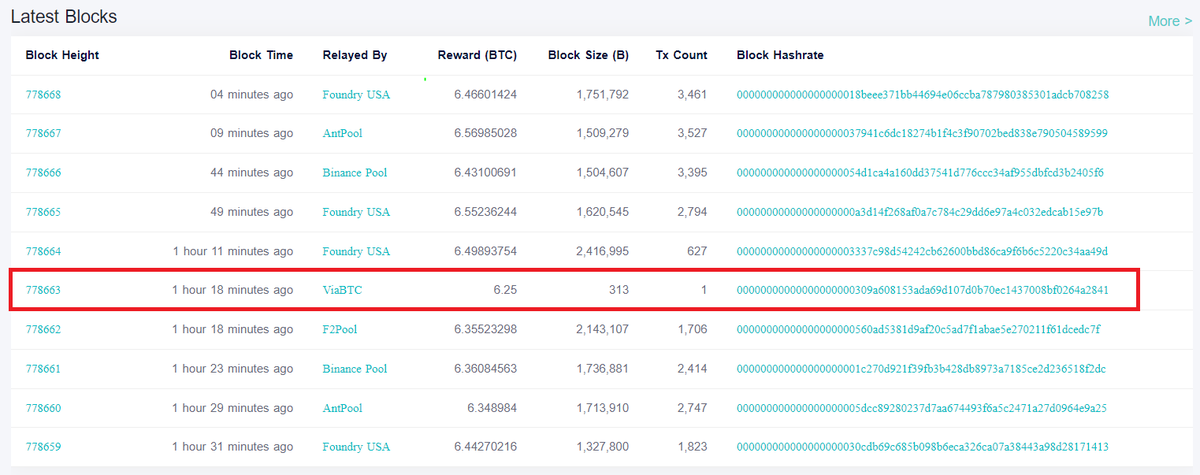1200x475 pixels.
Task: Open block height 778665
Action: coord(43,212)
